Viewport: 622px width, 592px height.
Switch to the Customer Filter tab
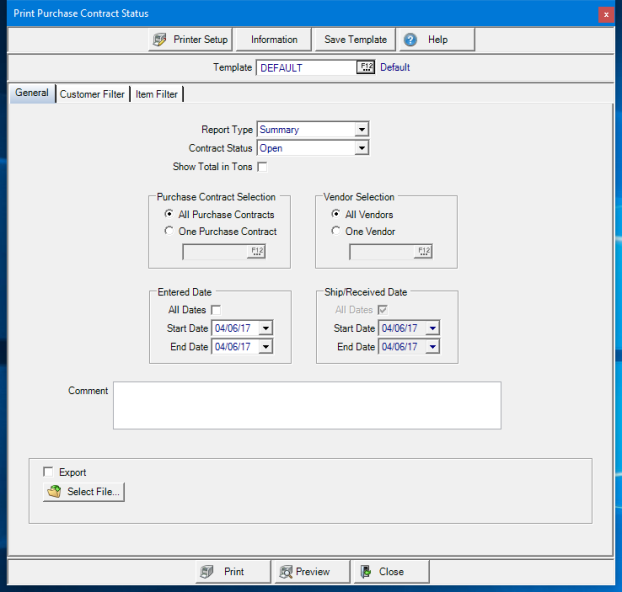tap(92, 94)
